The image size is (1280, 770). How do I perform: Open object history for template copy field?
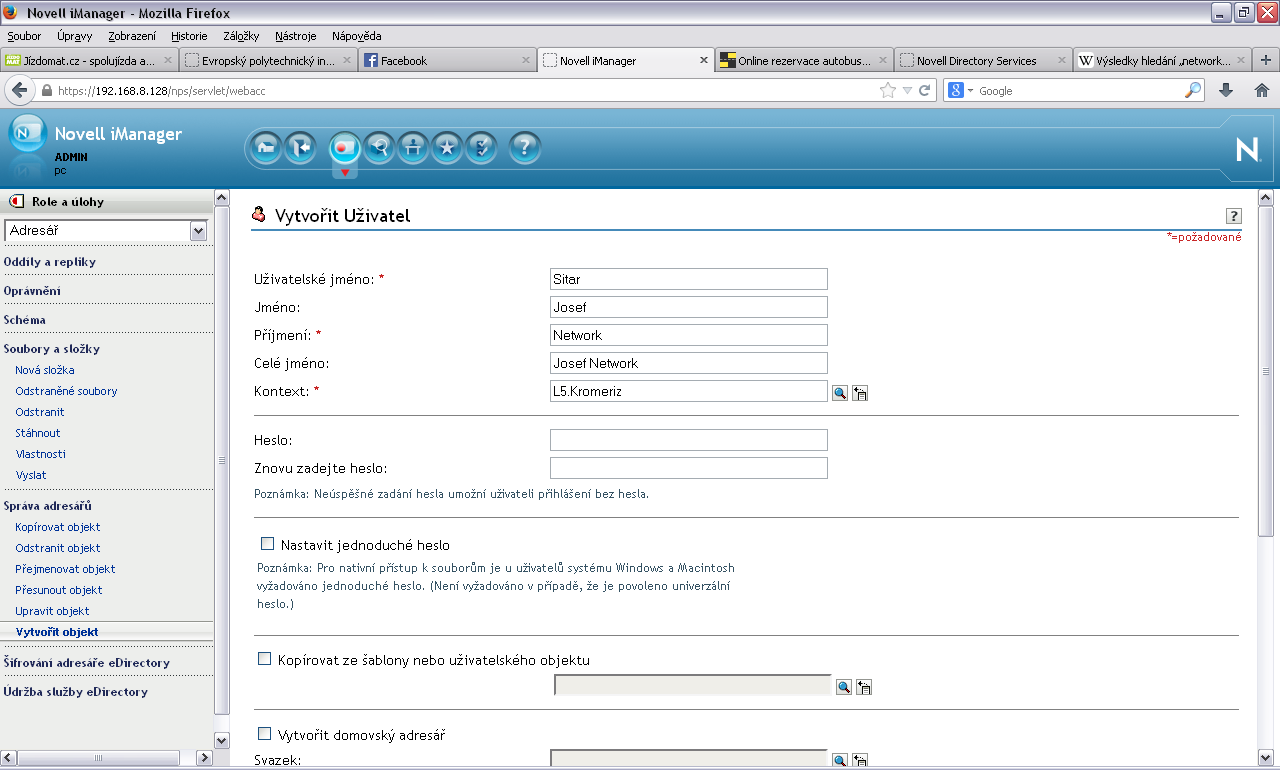[x=864, y=687]
